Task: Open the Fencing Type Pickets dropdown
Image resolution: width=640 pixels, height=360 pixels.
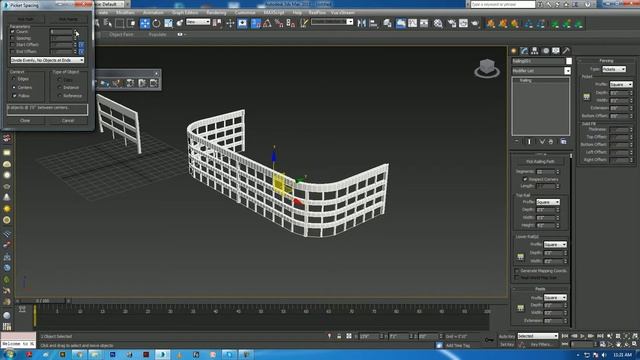Action: pyautogui.click(x=614, y=69)
